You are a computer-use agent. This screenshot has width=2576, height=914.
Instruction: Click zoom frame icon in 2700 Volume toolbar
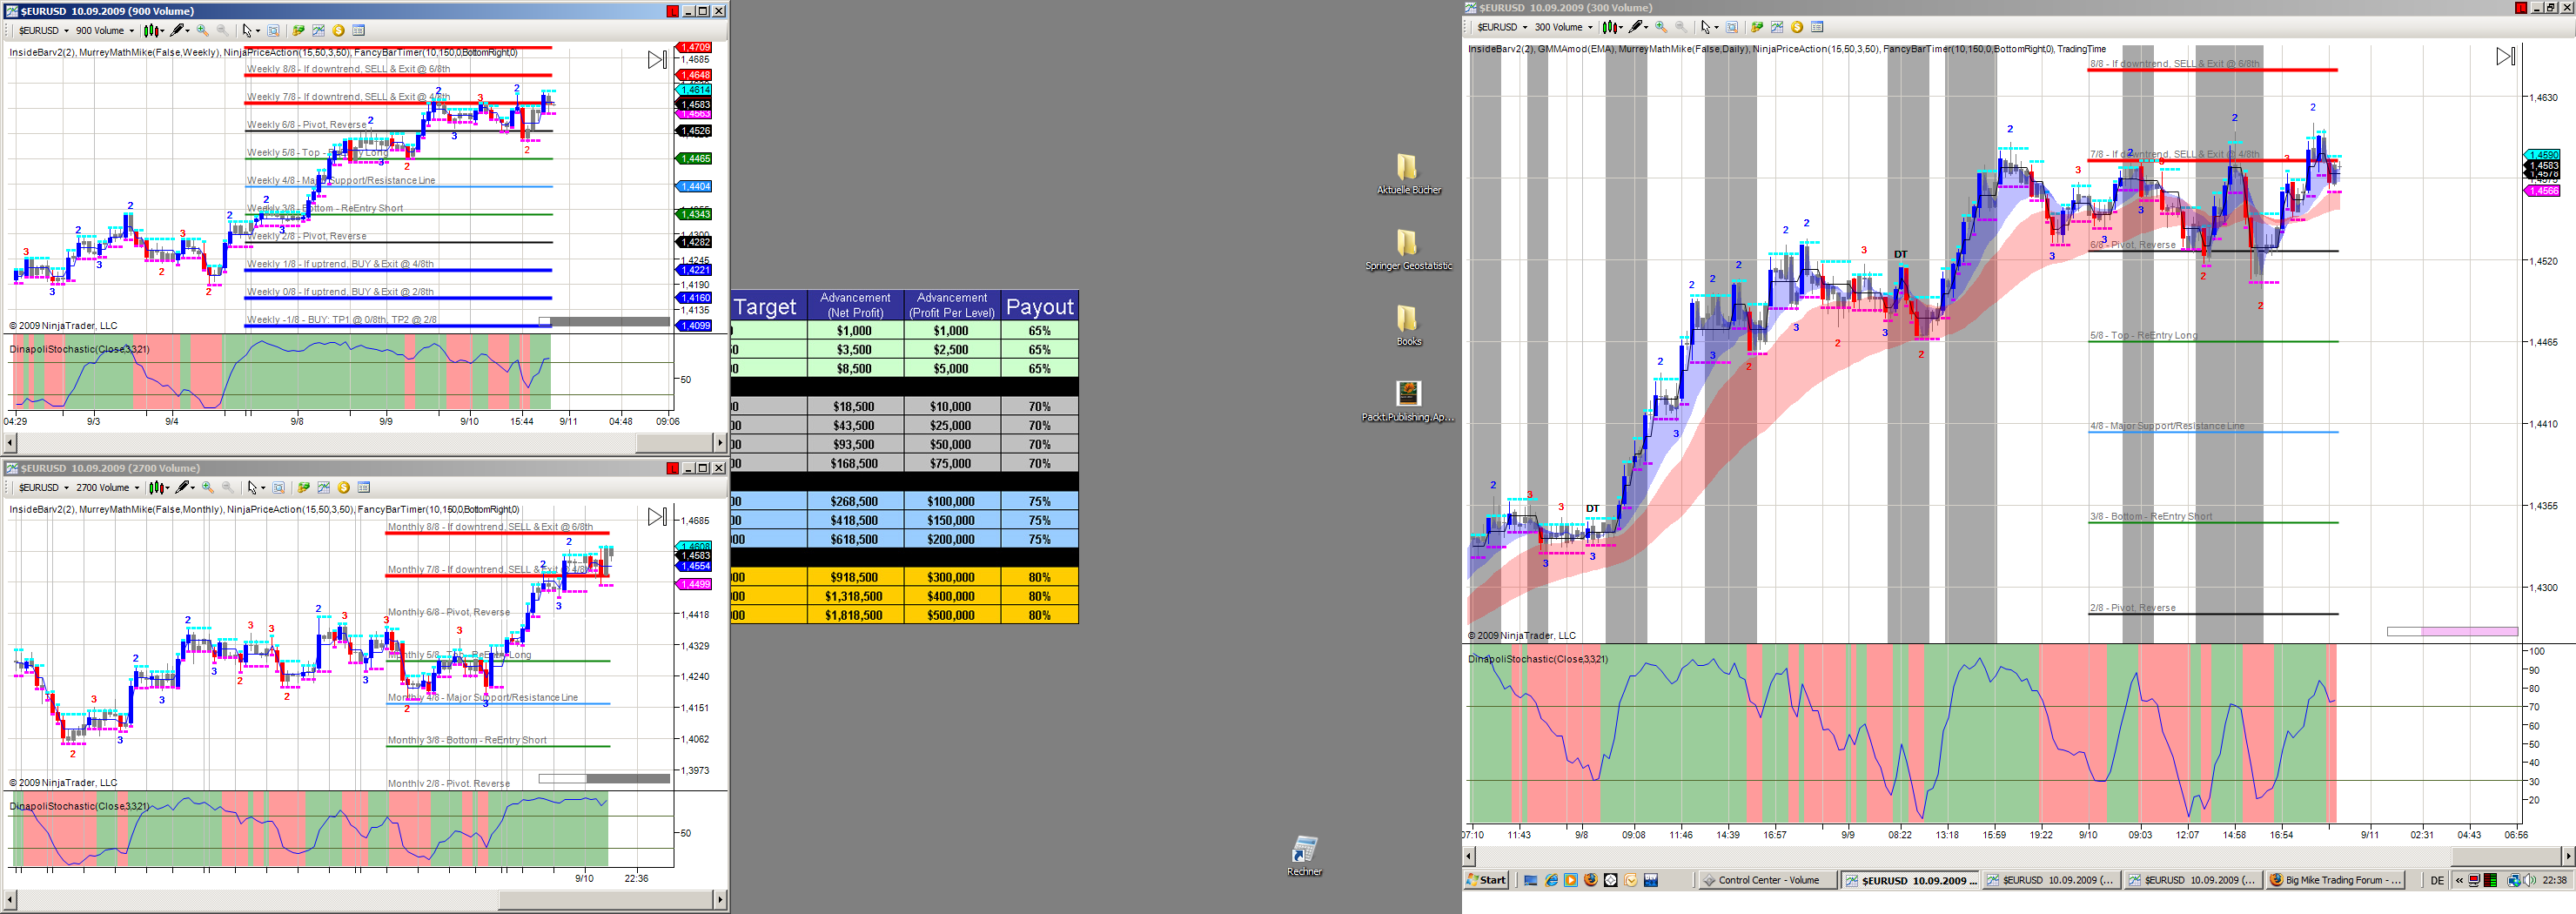pyautogui.click(x=278, y=488)
